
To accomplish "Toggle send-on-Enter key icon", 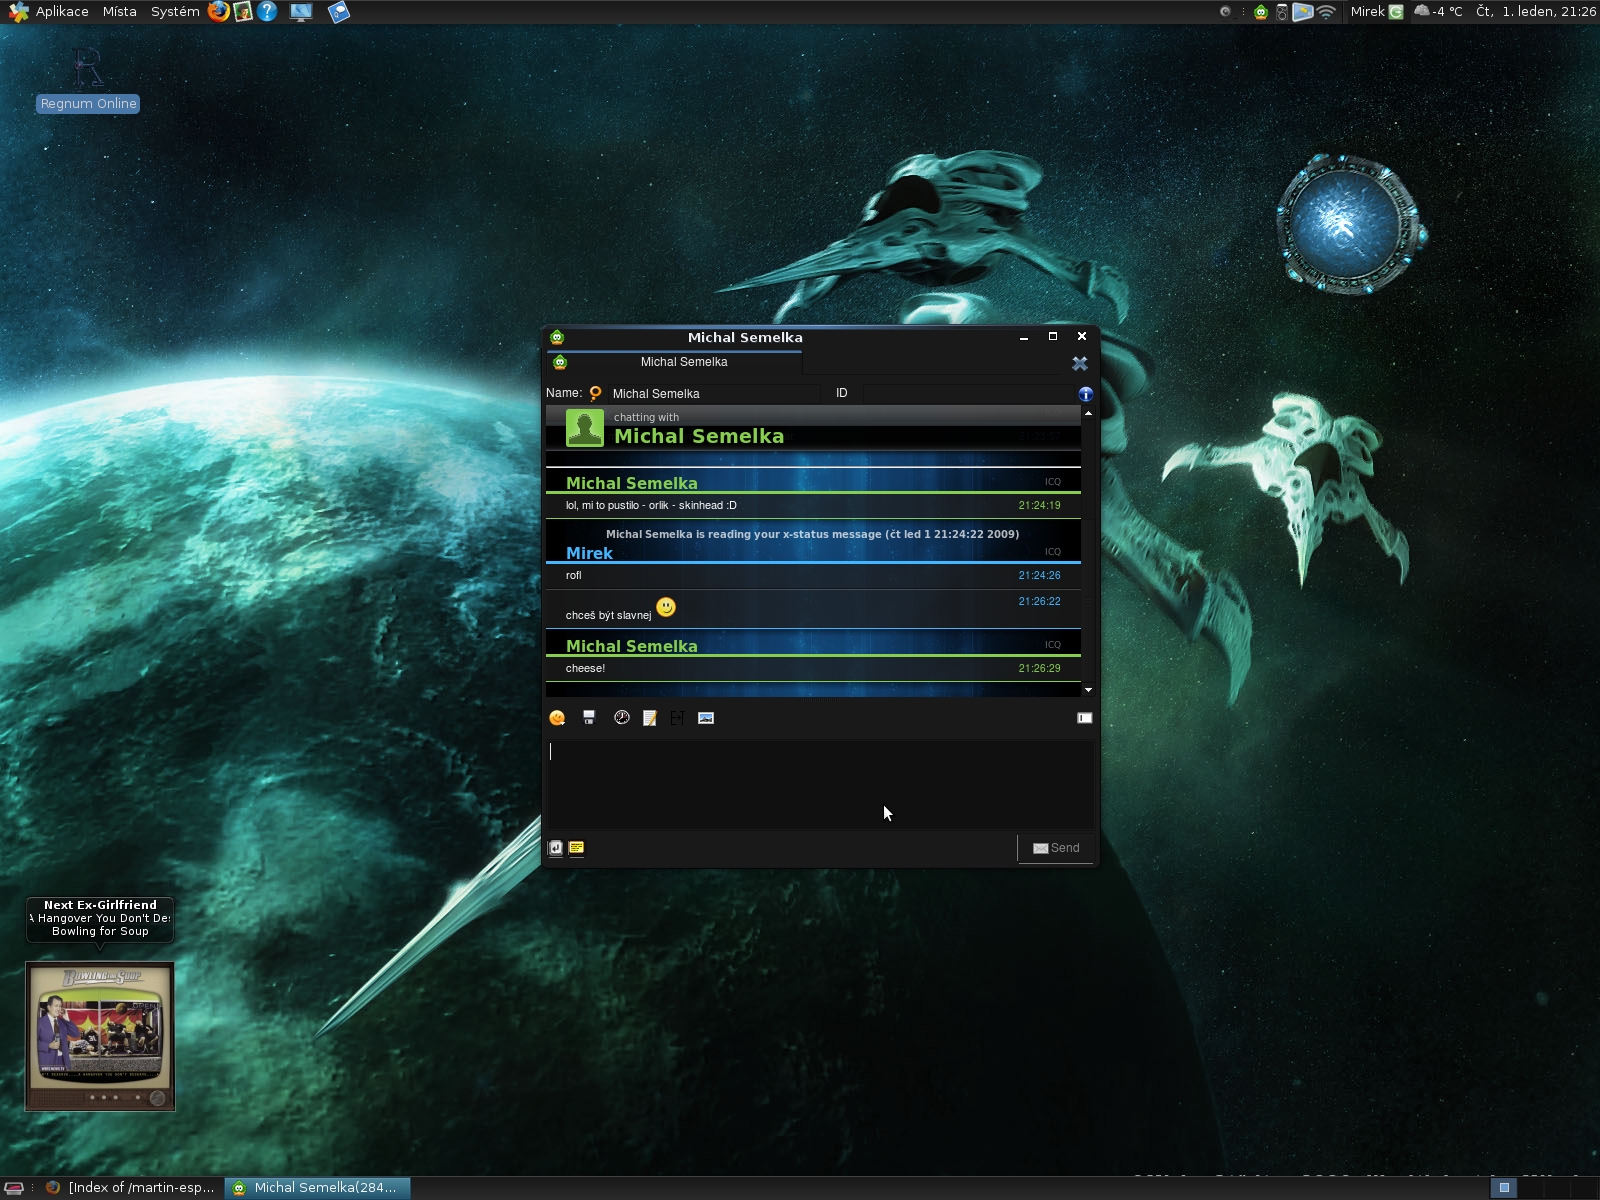I will tap(556, 848).
